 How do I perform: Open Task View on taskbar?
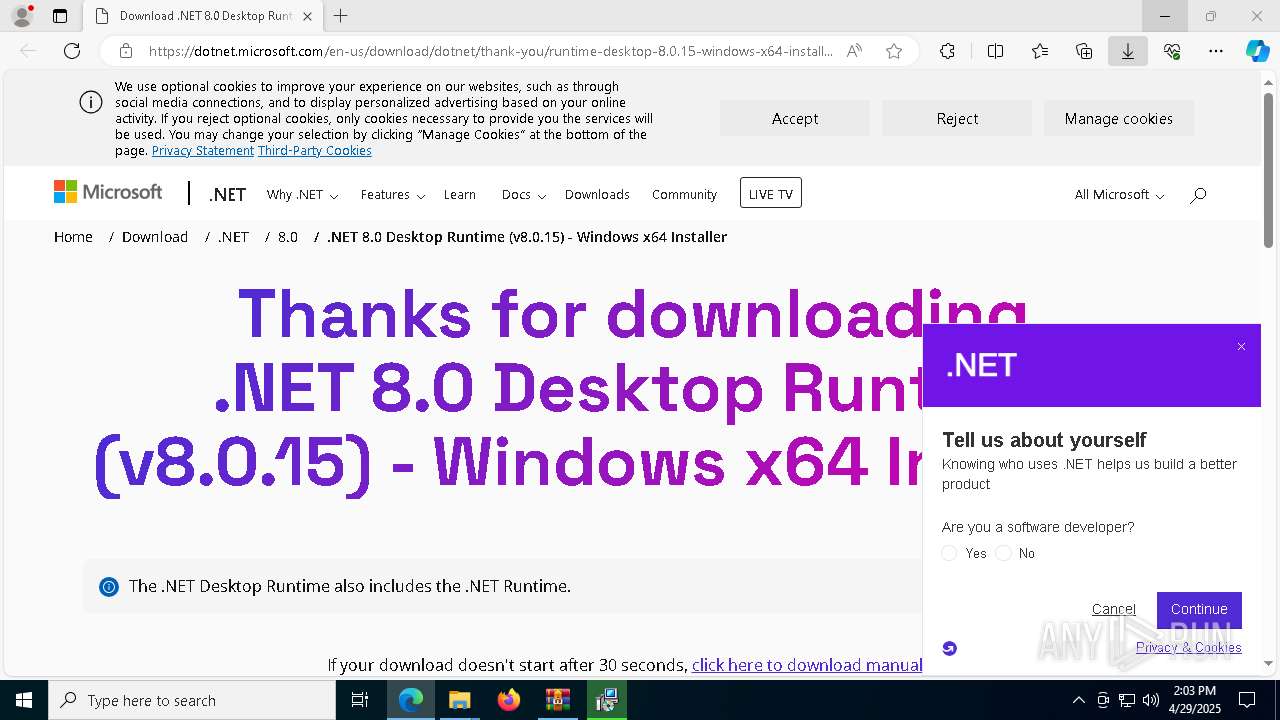click(360, 700)
